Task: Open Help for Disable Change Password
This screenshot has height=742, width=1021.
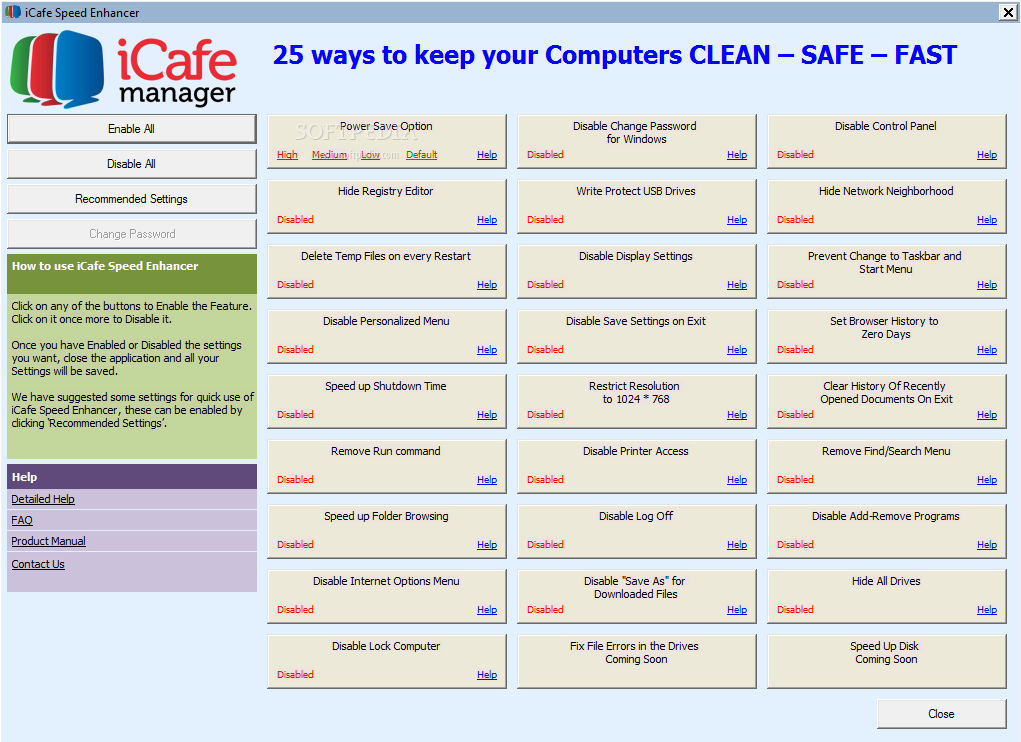Action: click(737, 155)
